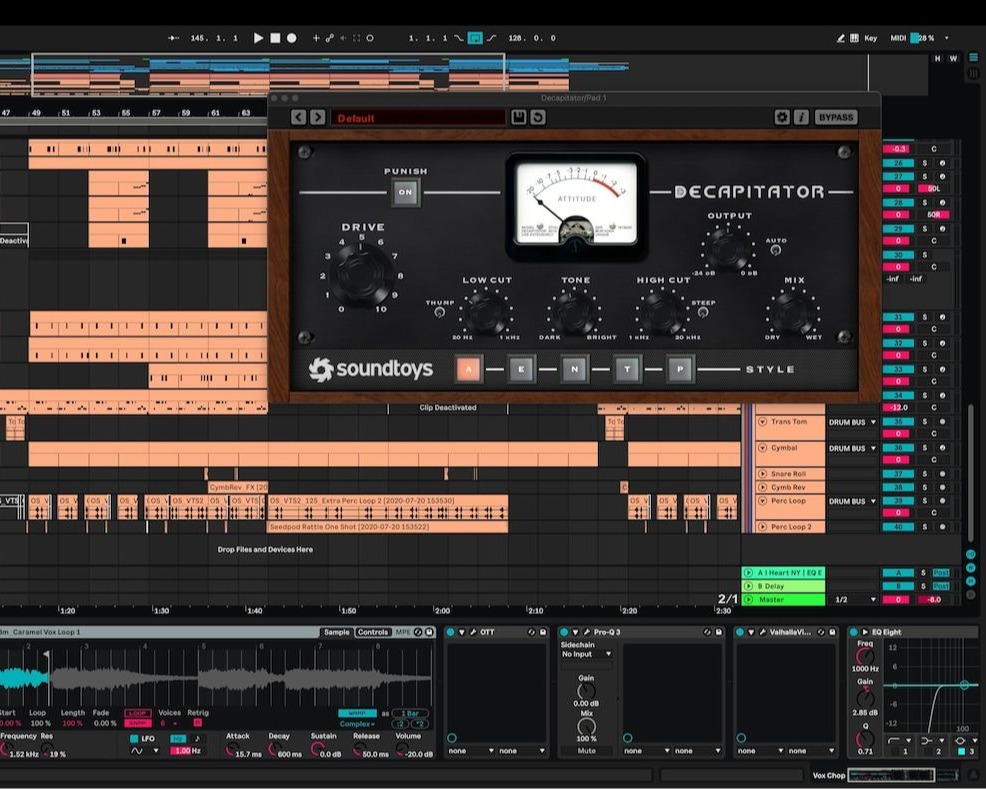
Task: Open the Complex warp mode dropdown
Action: 355,724
